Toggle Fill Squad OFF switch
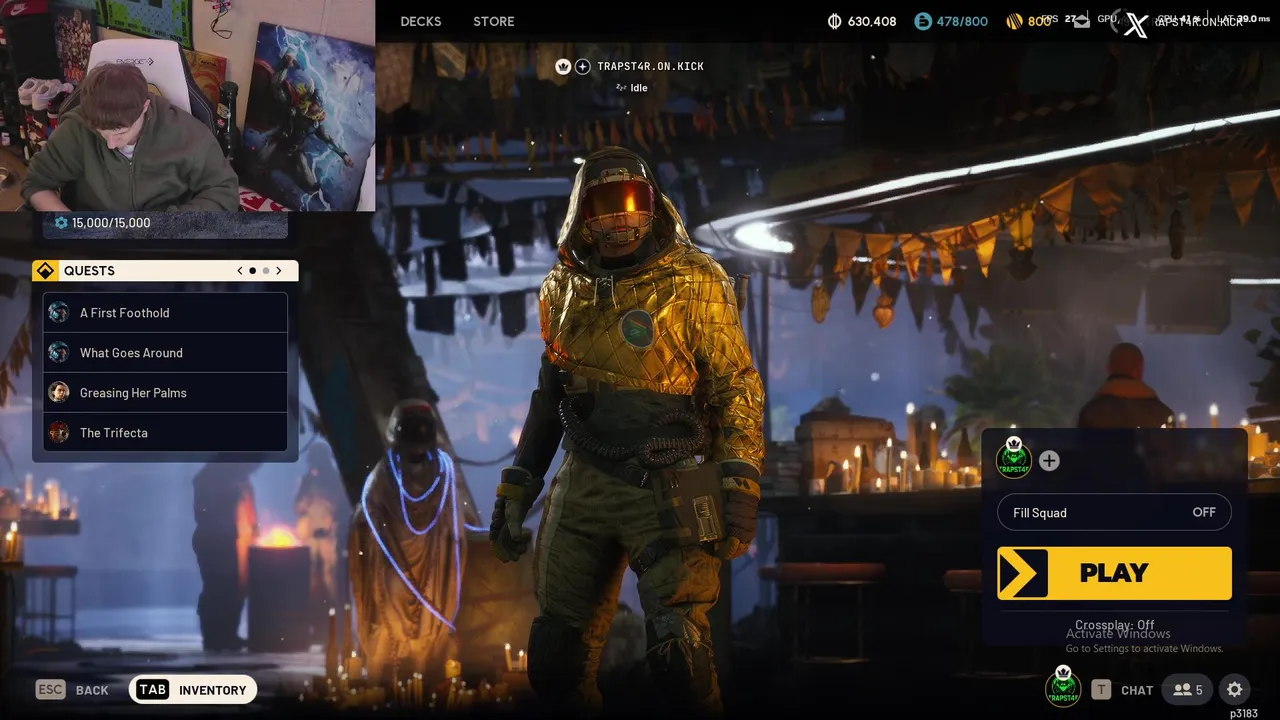This screenshot has width=1280, height=720. (x=1114, y=513)
